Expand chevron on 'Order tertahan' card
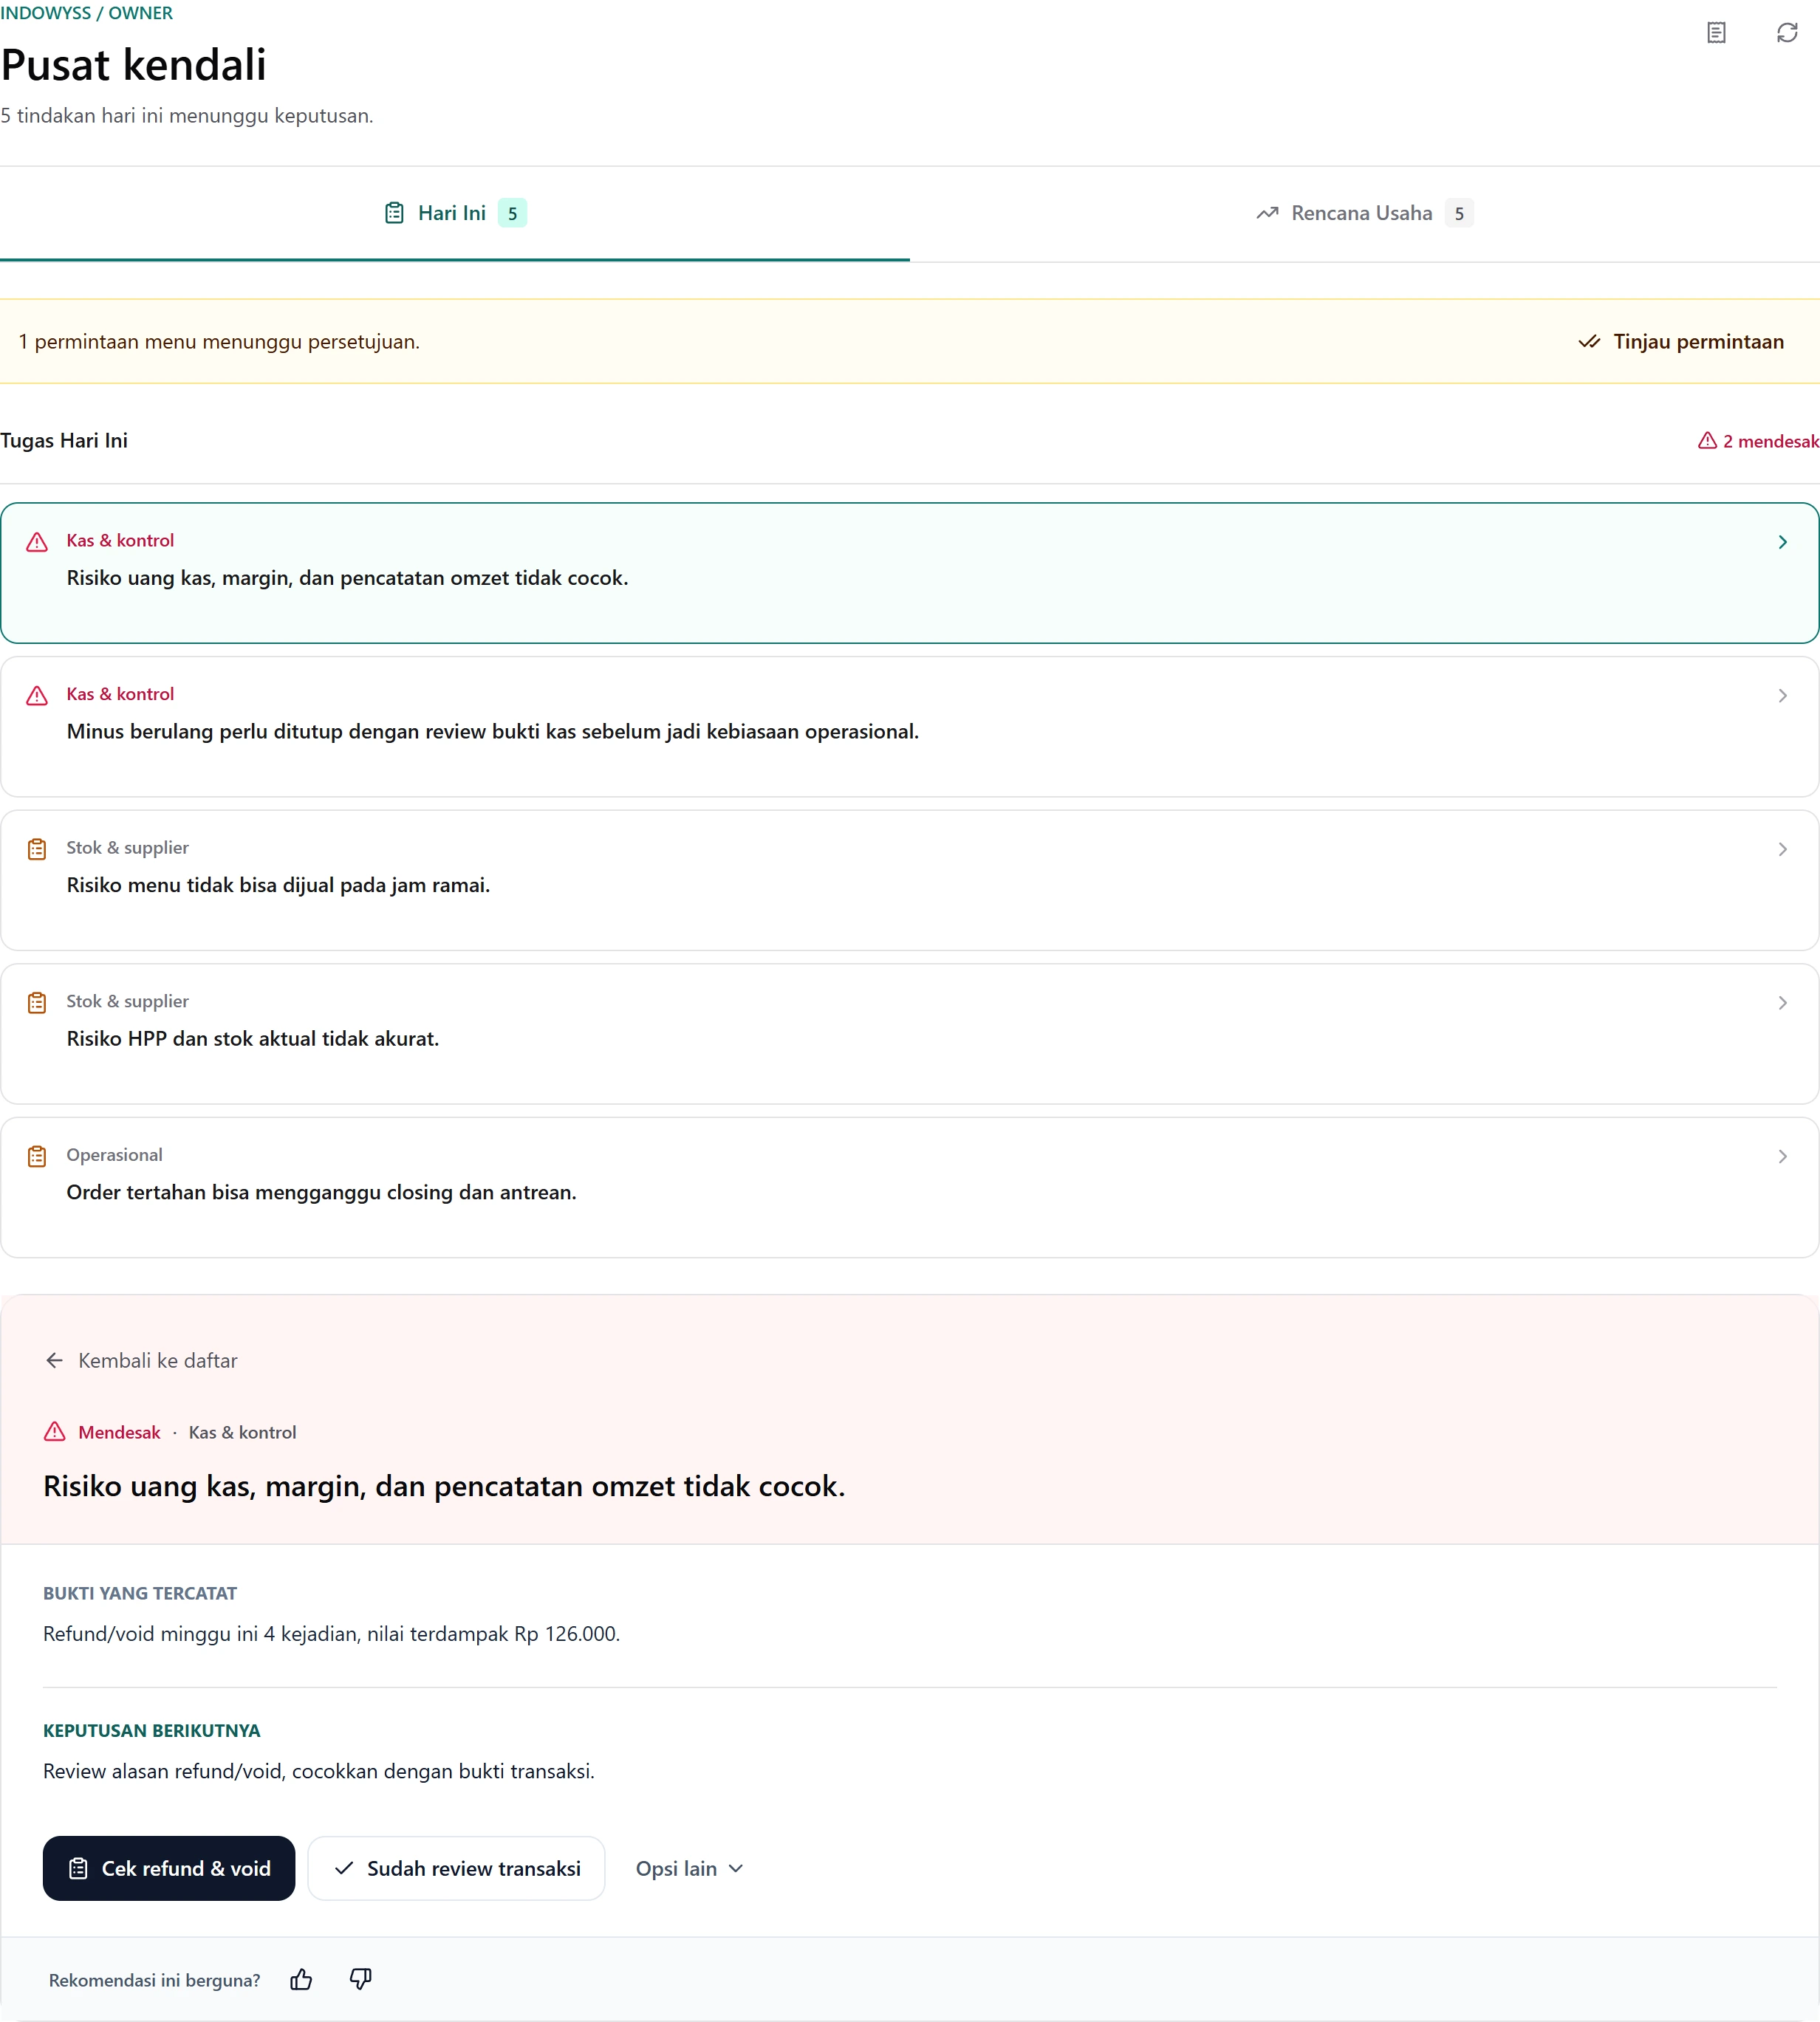This screenshot has width=1820, height=2022. coord(1782,1156)
